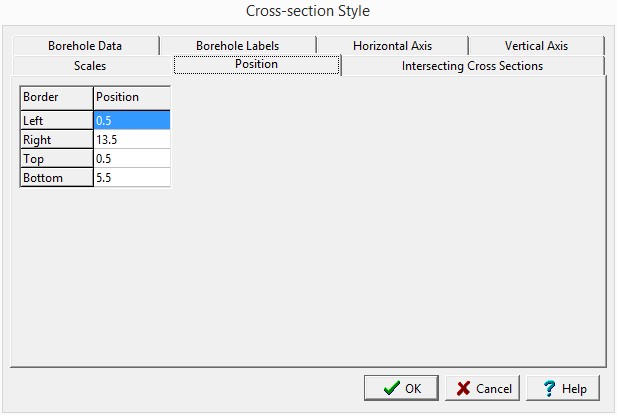617x415 pixels.
Task: Select the Top border position cell
Action: pyautogui.click(x=131, y=158)
